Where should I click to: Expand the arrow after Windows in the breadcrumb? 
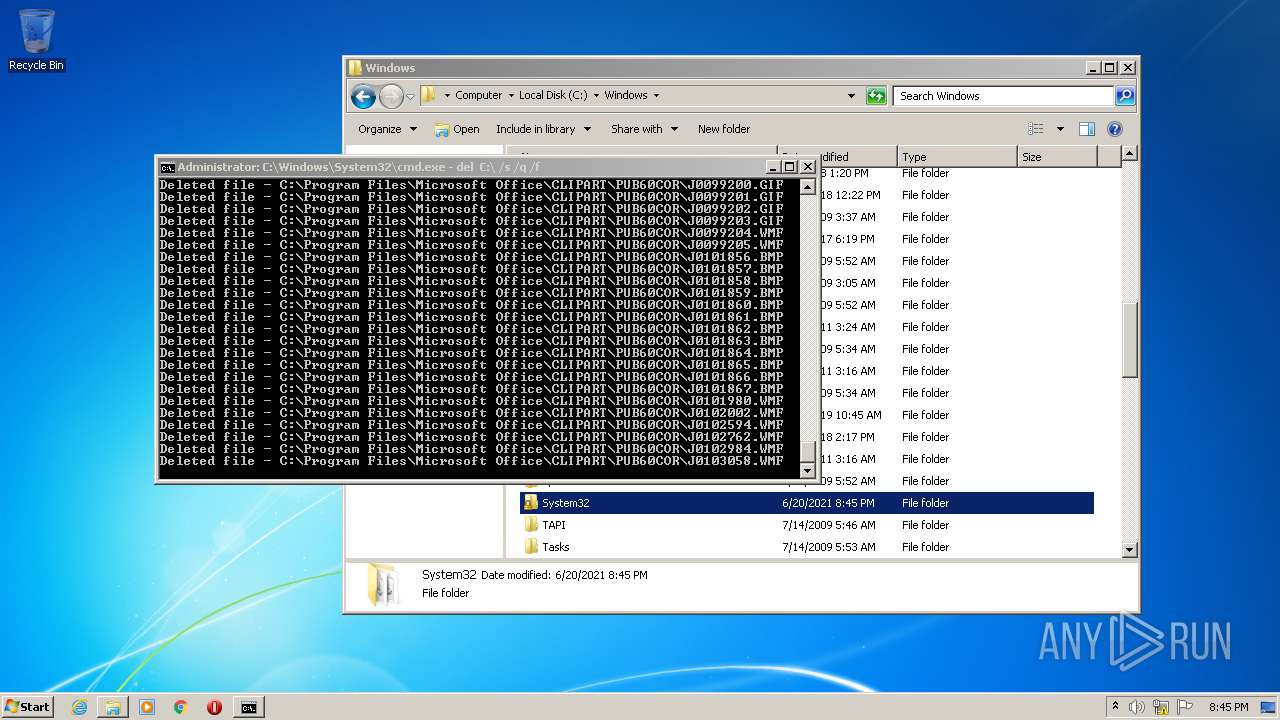pos(656,95)
